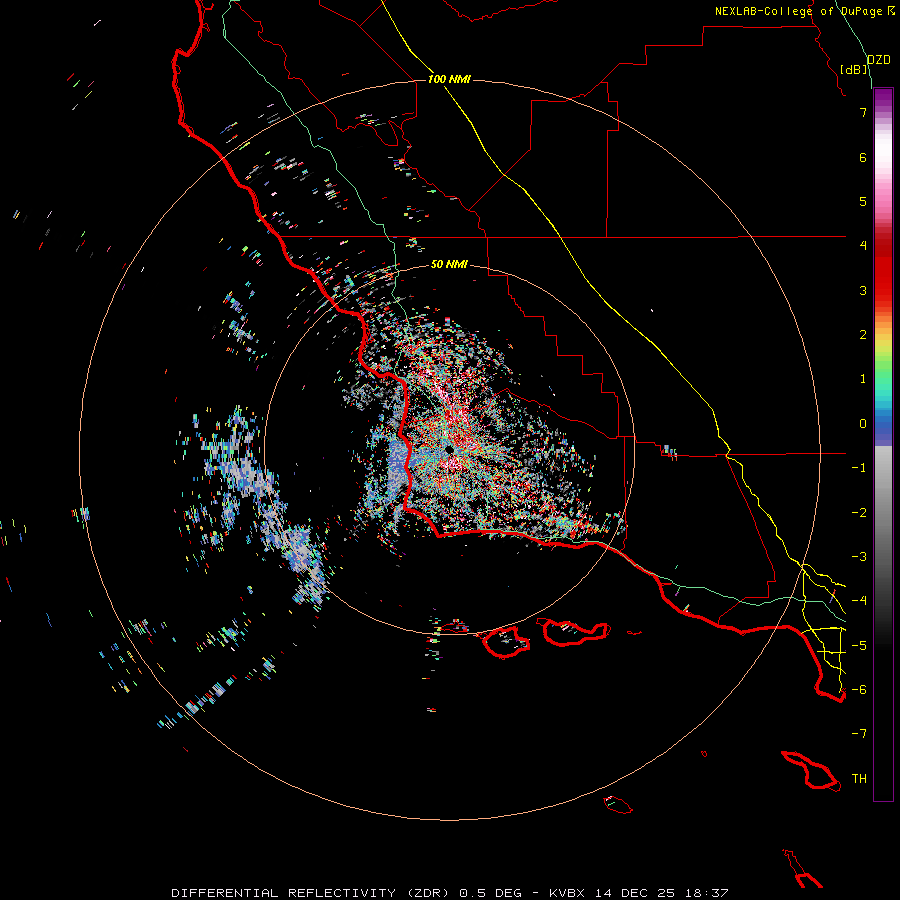Screen dimensions: 900x900
Task: Click the '14 DEC 25 18:37' timestamp
Action: coord(661,893)
